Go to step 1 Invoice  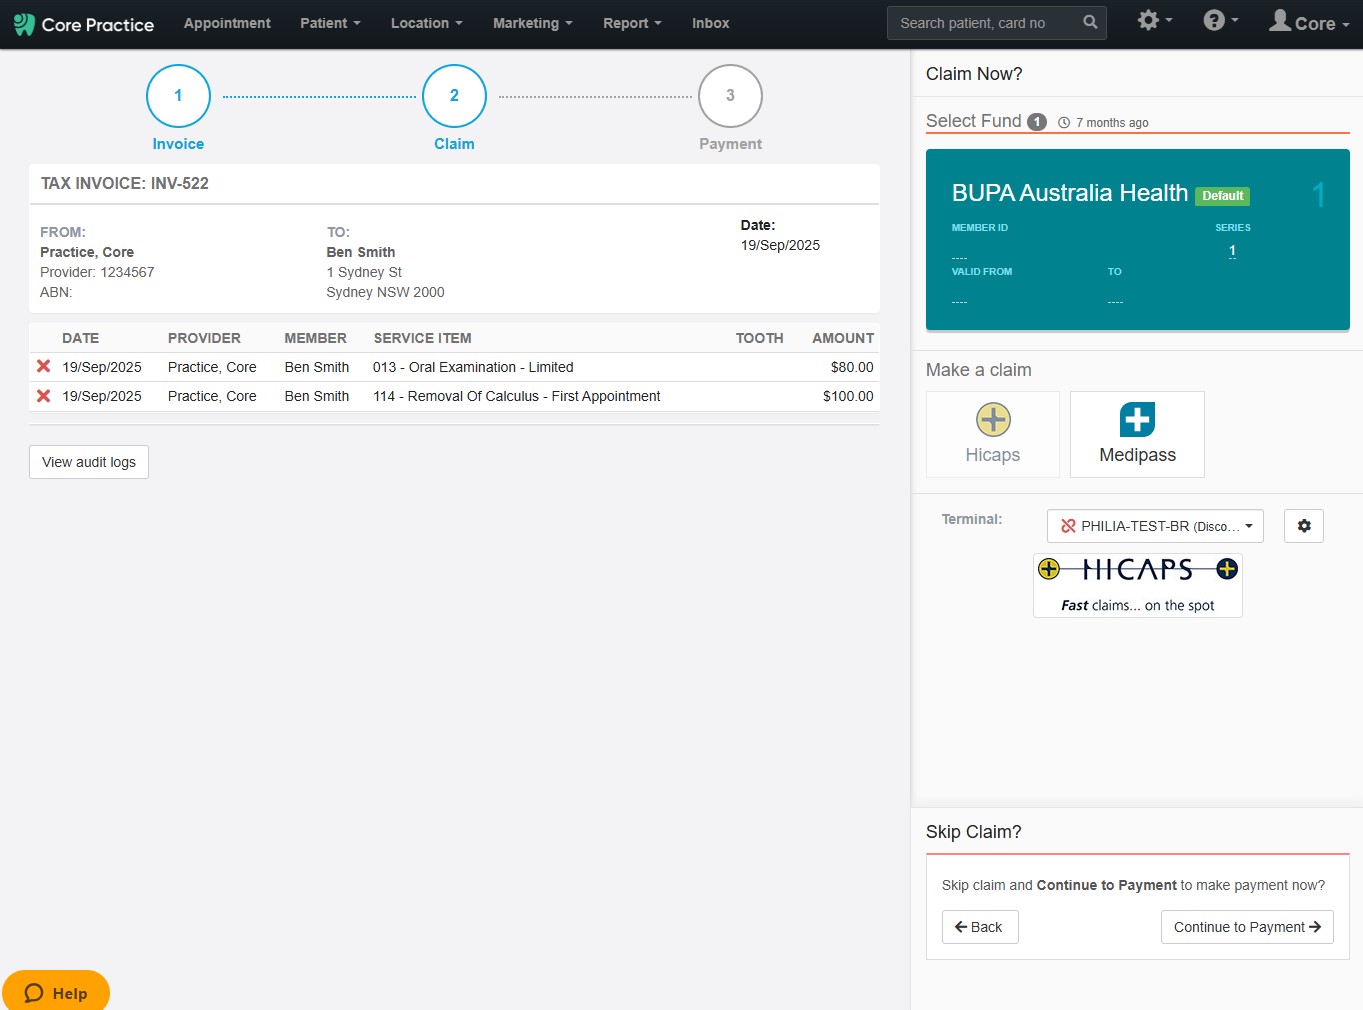(178, 96)
